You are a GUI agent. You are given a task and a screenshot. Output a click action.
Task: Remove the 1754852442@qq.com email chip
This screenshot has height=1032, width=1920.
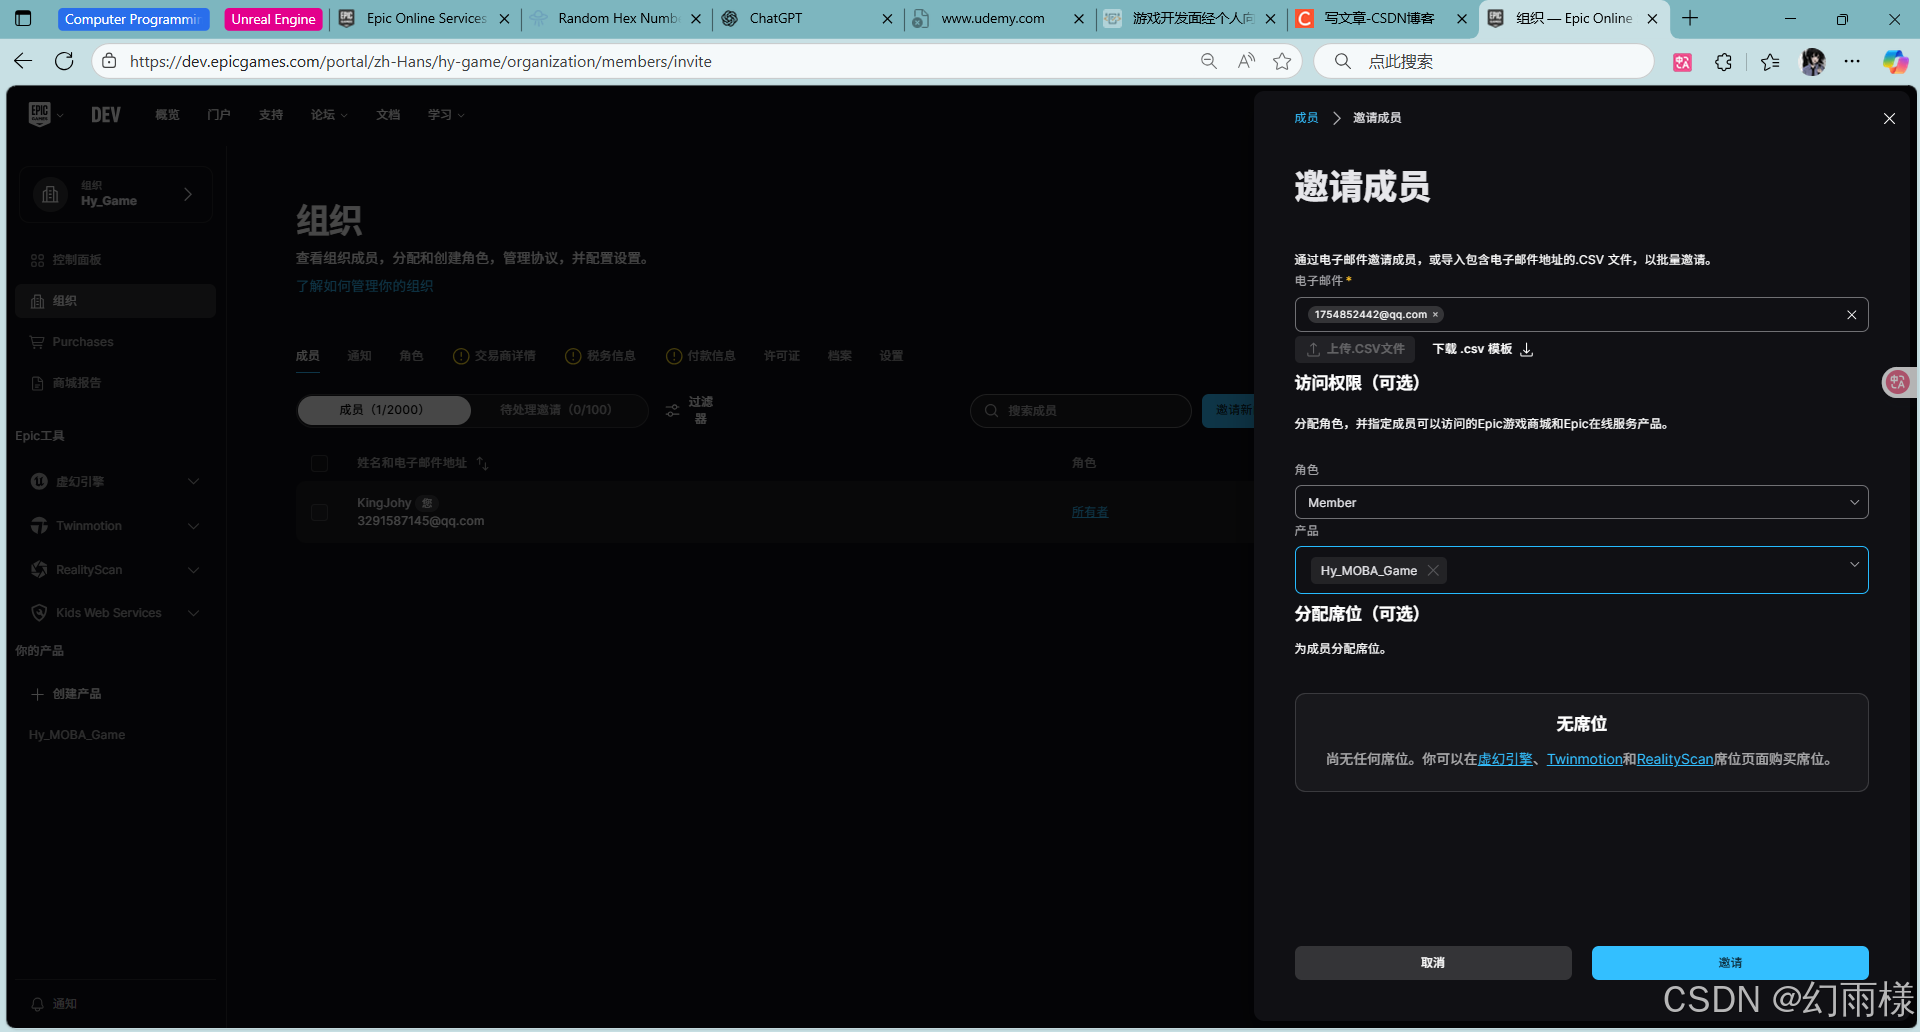pos(1435,315)
